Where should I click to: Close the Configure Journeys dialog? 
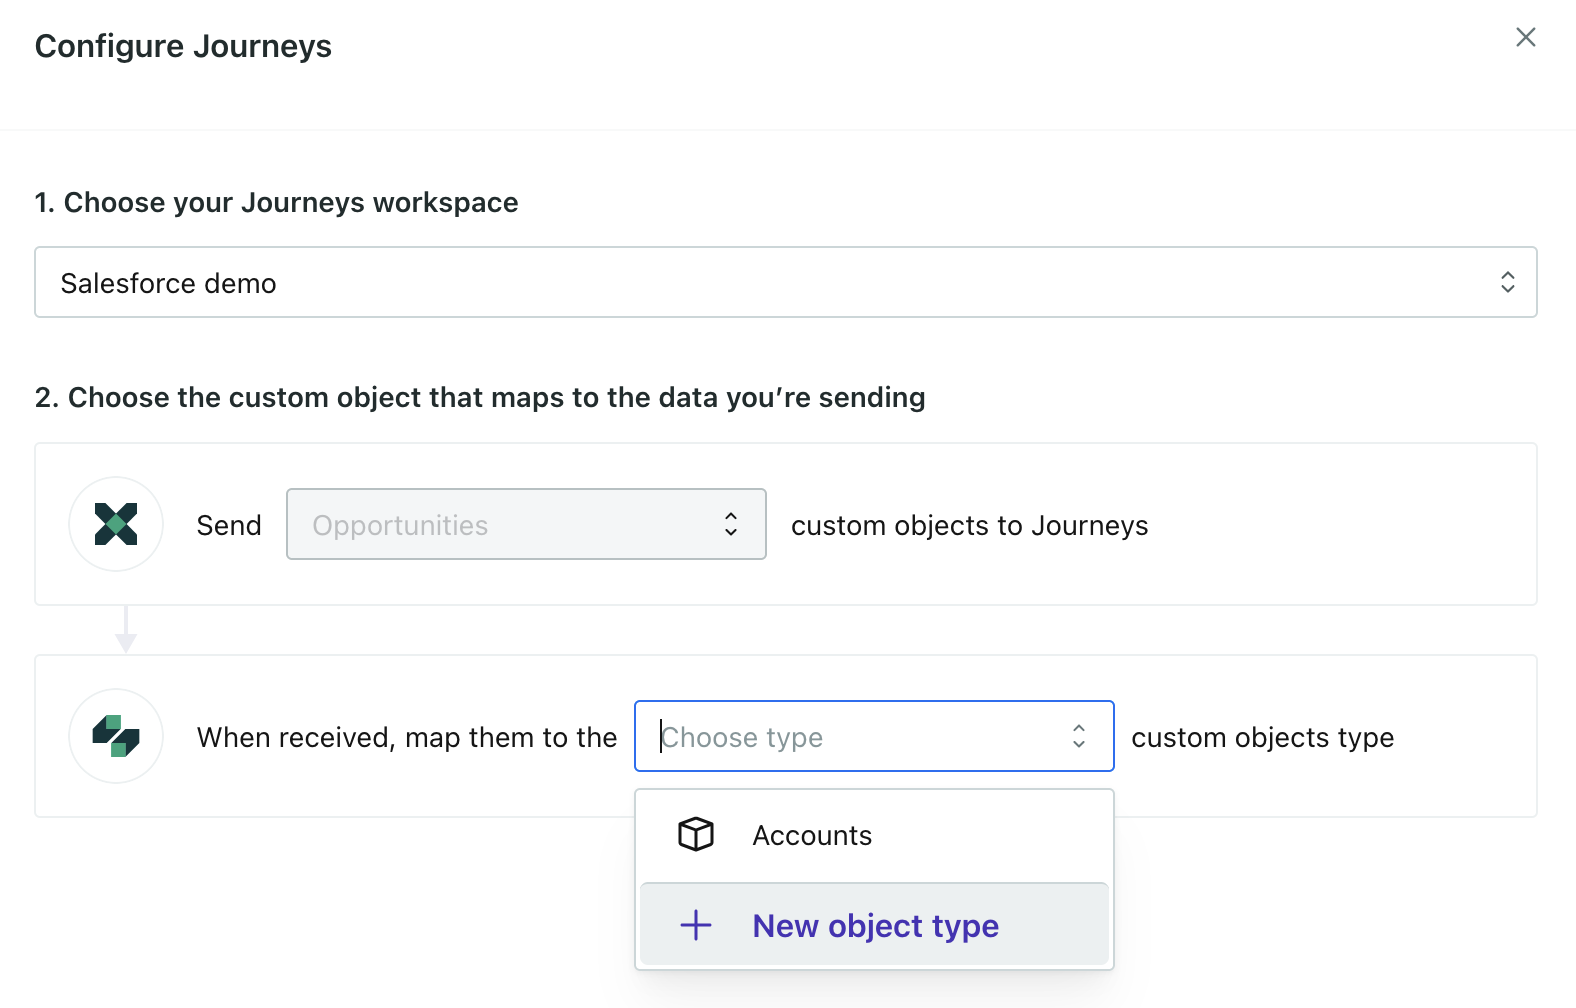(1525, 37)
